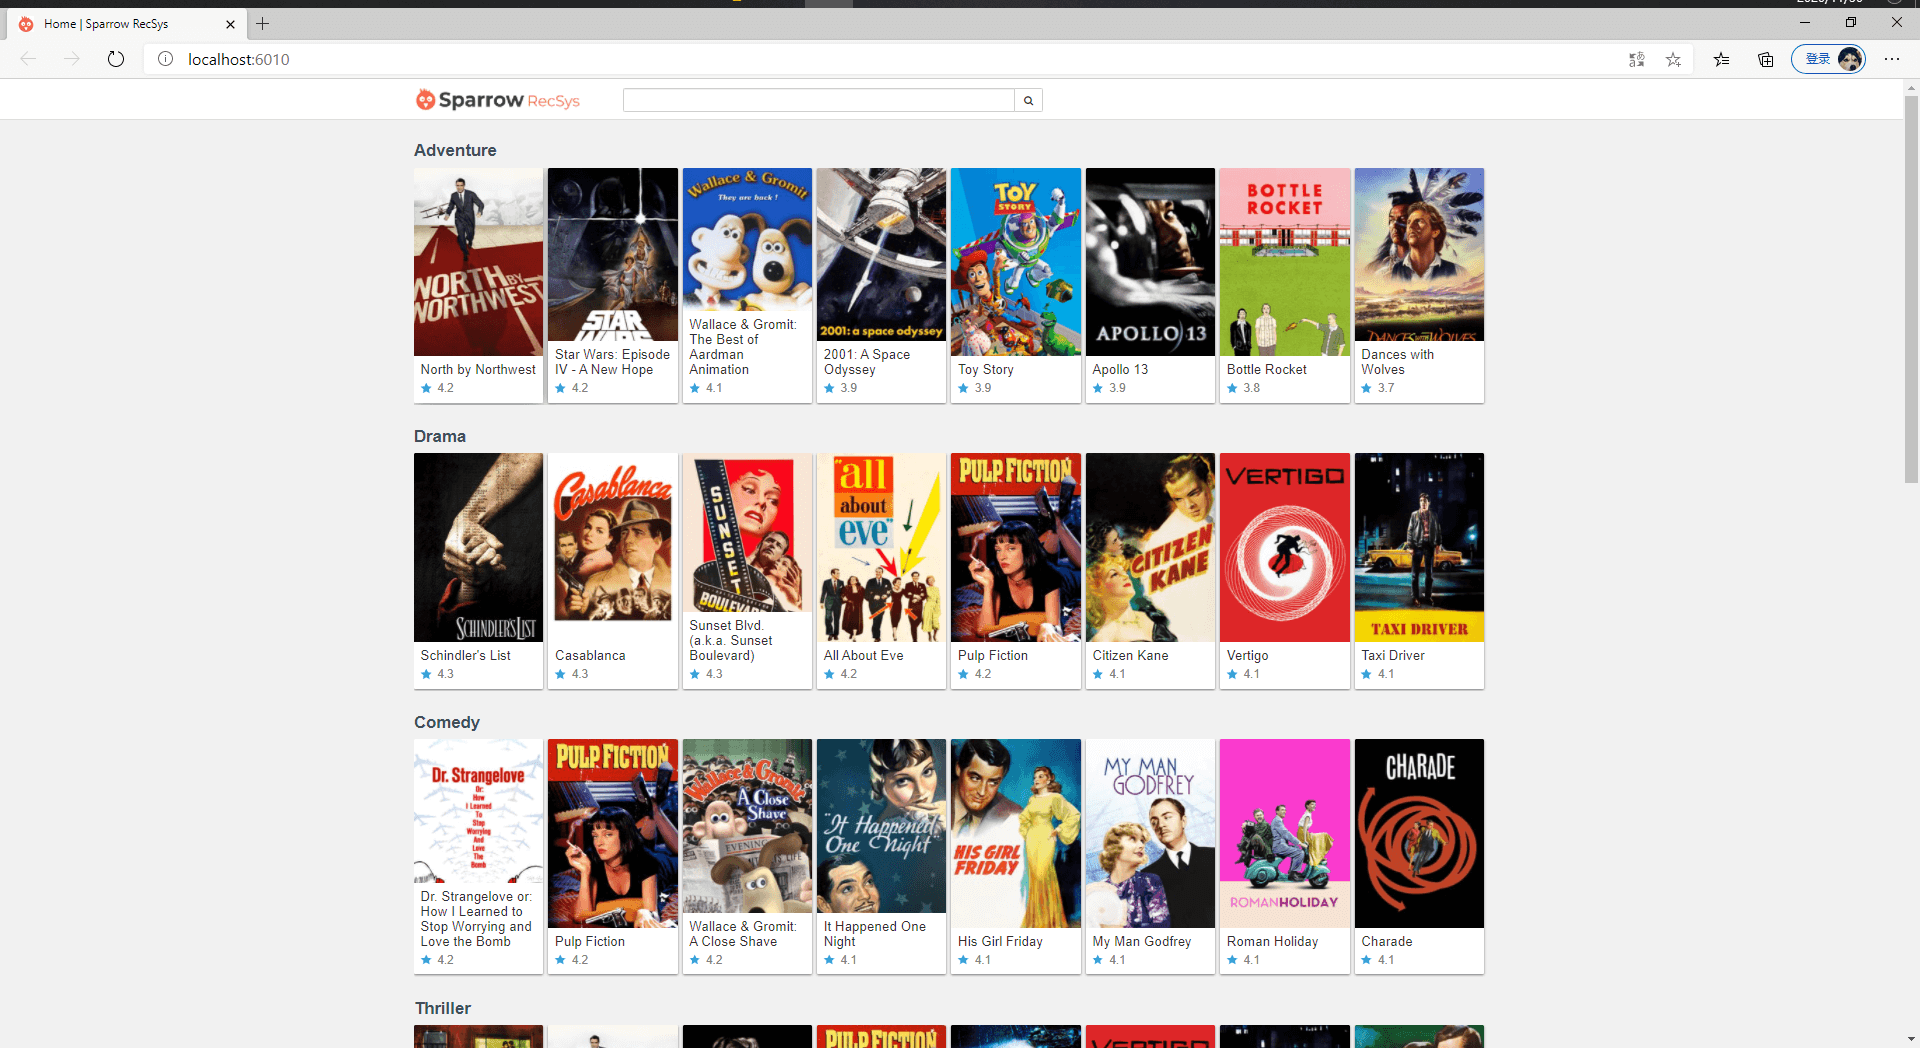The width and height of the screenshot is (1920, 1048).
Task: Open the Roman Holiday poster
Action: (1285, 833)
